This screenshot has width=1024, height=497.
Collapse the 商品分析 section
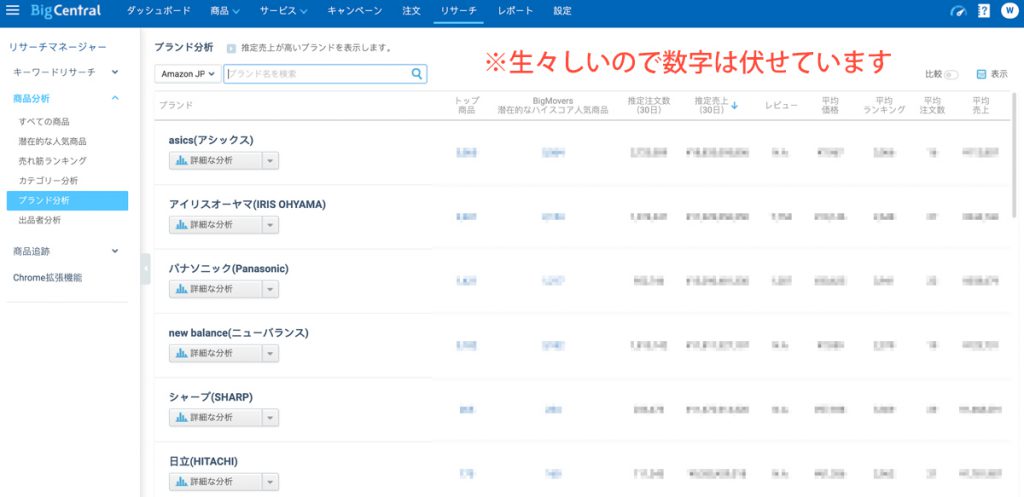tap(115, 99)
